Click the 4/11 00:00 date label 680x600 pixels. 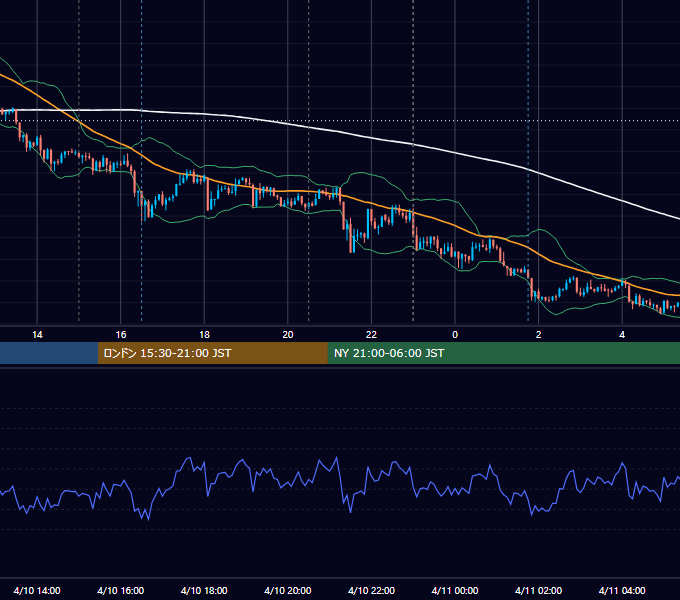pos(455,590)
